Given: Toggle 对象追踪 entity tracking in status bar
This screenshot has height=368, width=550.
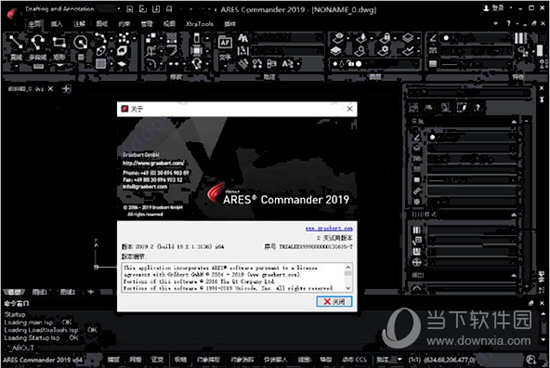Looking at the screenshot, I should click(x=242, y=360).
